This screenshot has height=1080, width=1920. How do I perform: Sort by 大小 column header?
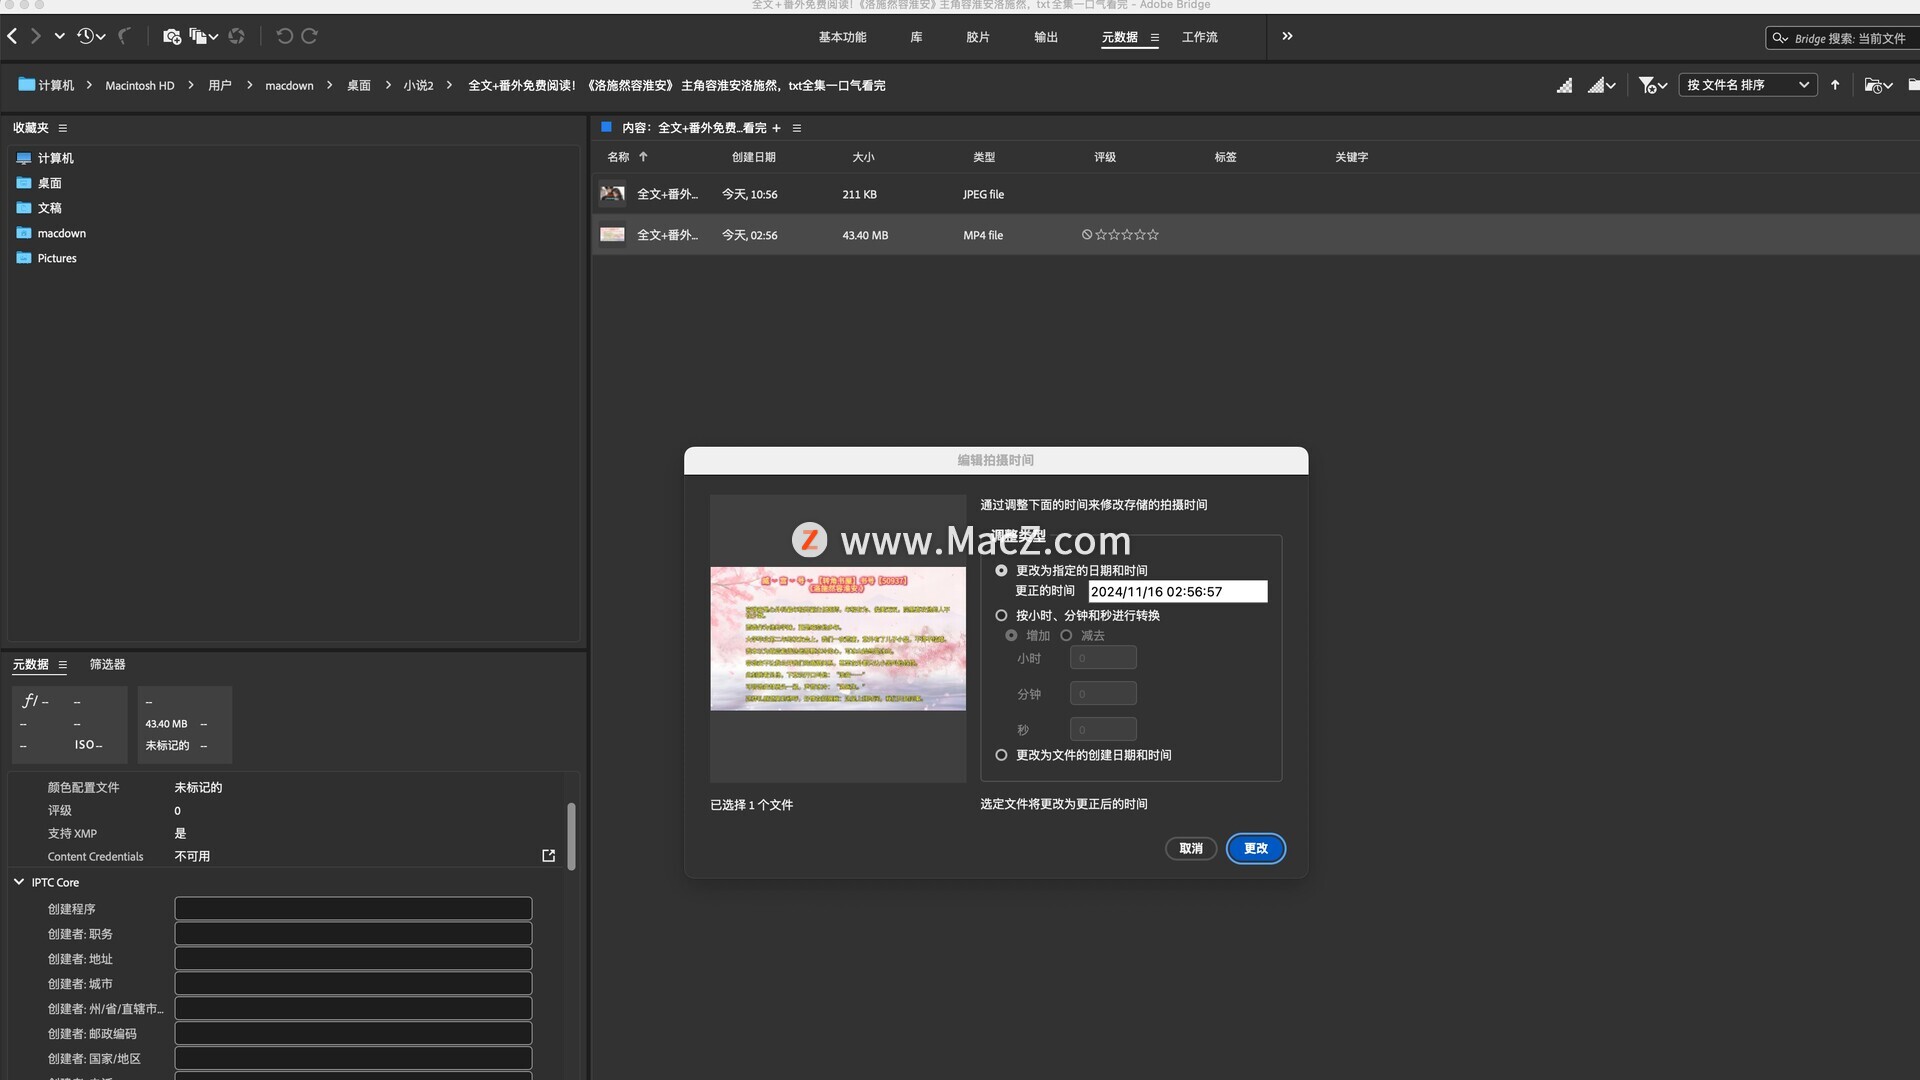(x=863, y=157)
